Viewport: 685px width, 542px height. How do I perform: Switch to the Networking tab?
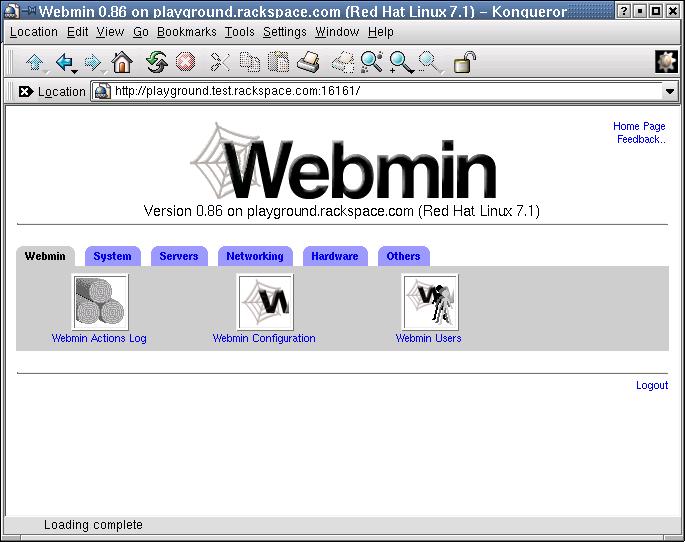click(x=255, y=256)
